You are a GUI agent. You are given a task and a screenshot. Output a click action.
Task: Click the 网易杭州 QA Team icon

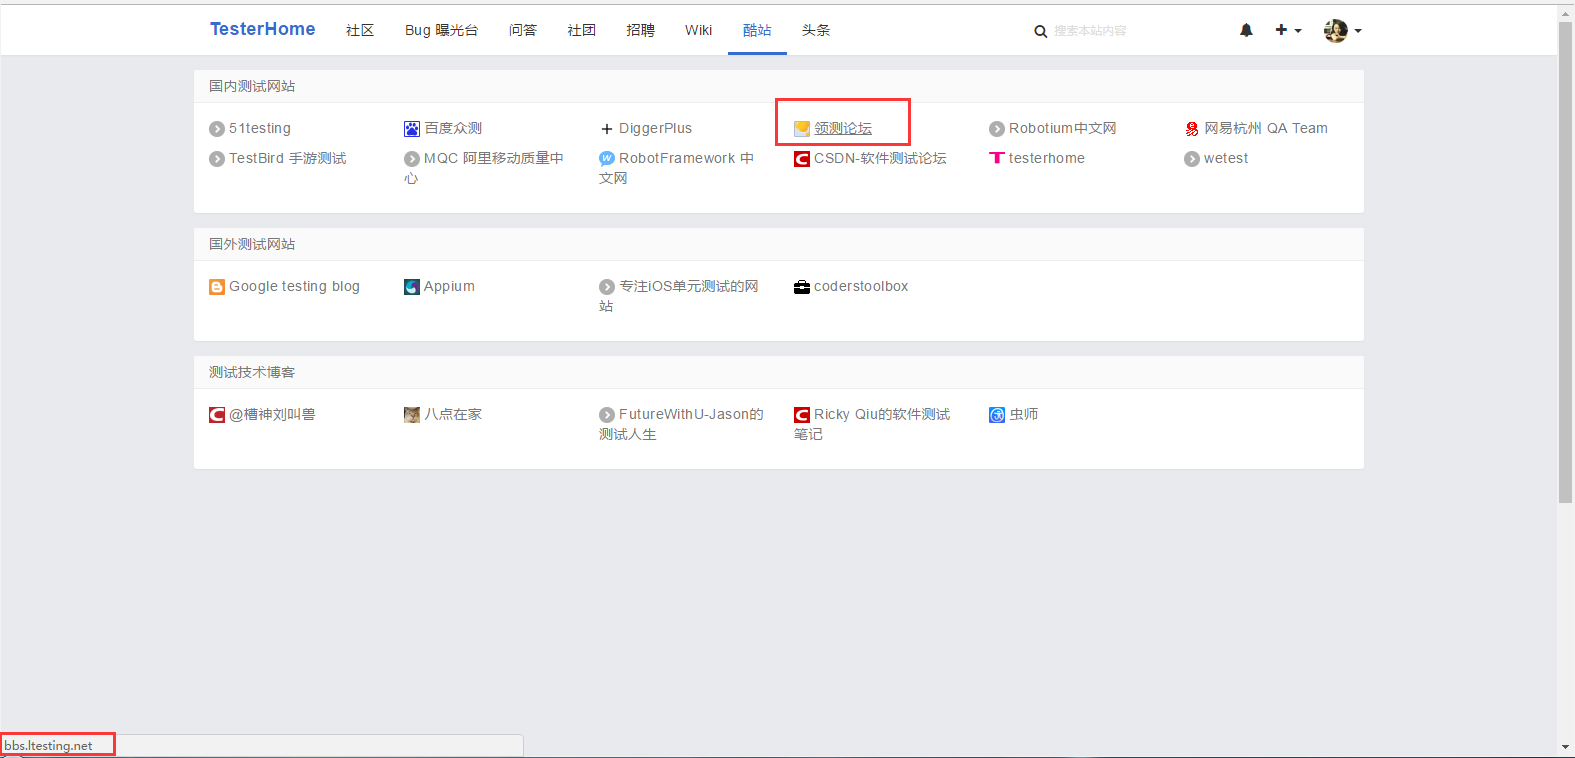coord(1192,129)
